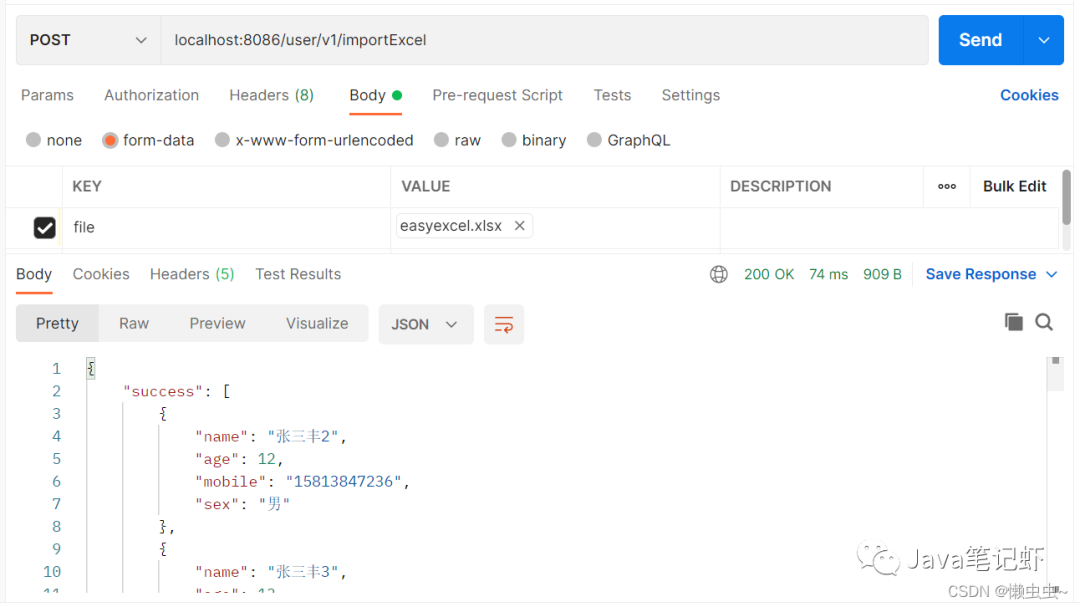The height and width of the screenshot is (607, 1080).
Task: Open the Pre-request Script tab
Action: pos(497,96)
